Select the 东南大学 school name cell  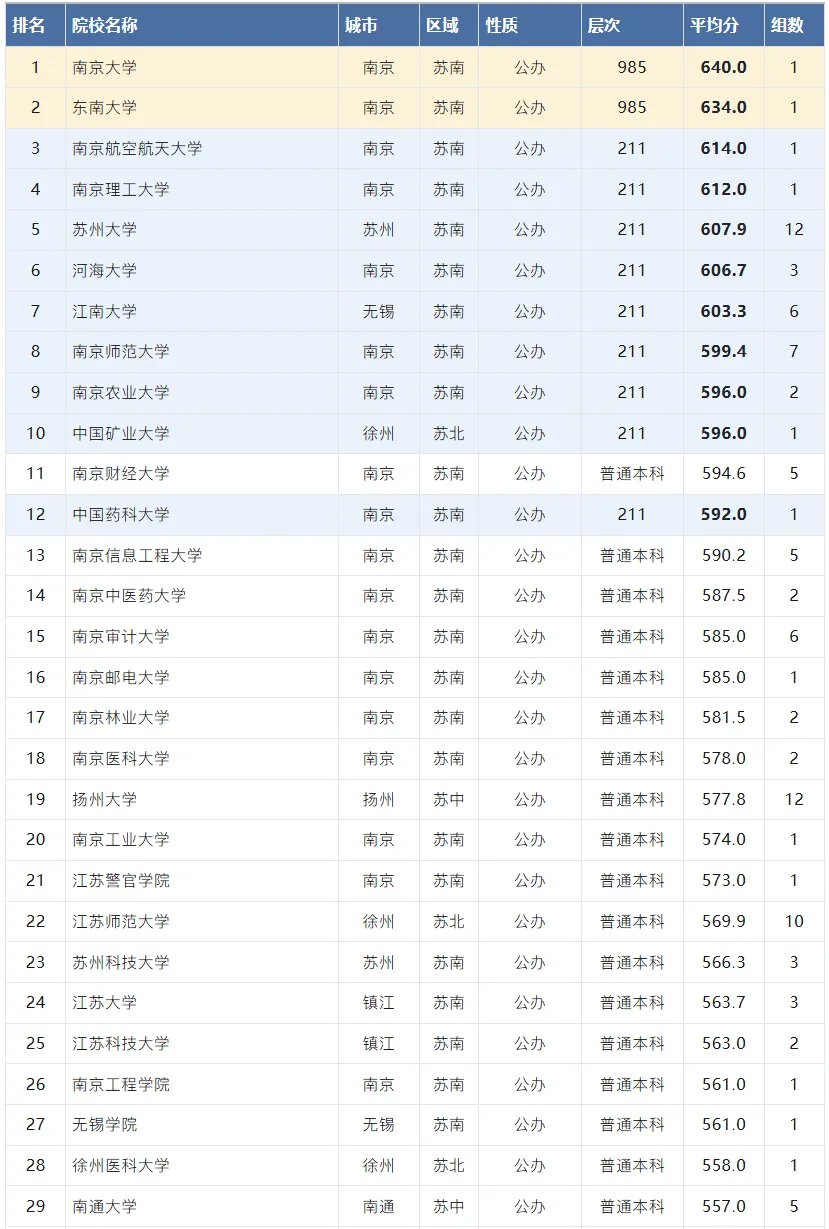pyautogui.click(x=201, y=108)
